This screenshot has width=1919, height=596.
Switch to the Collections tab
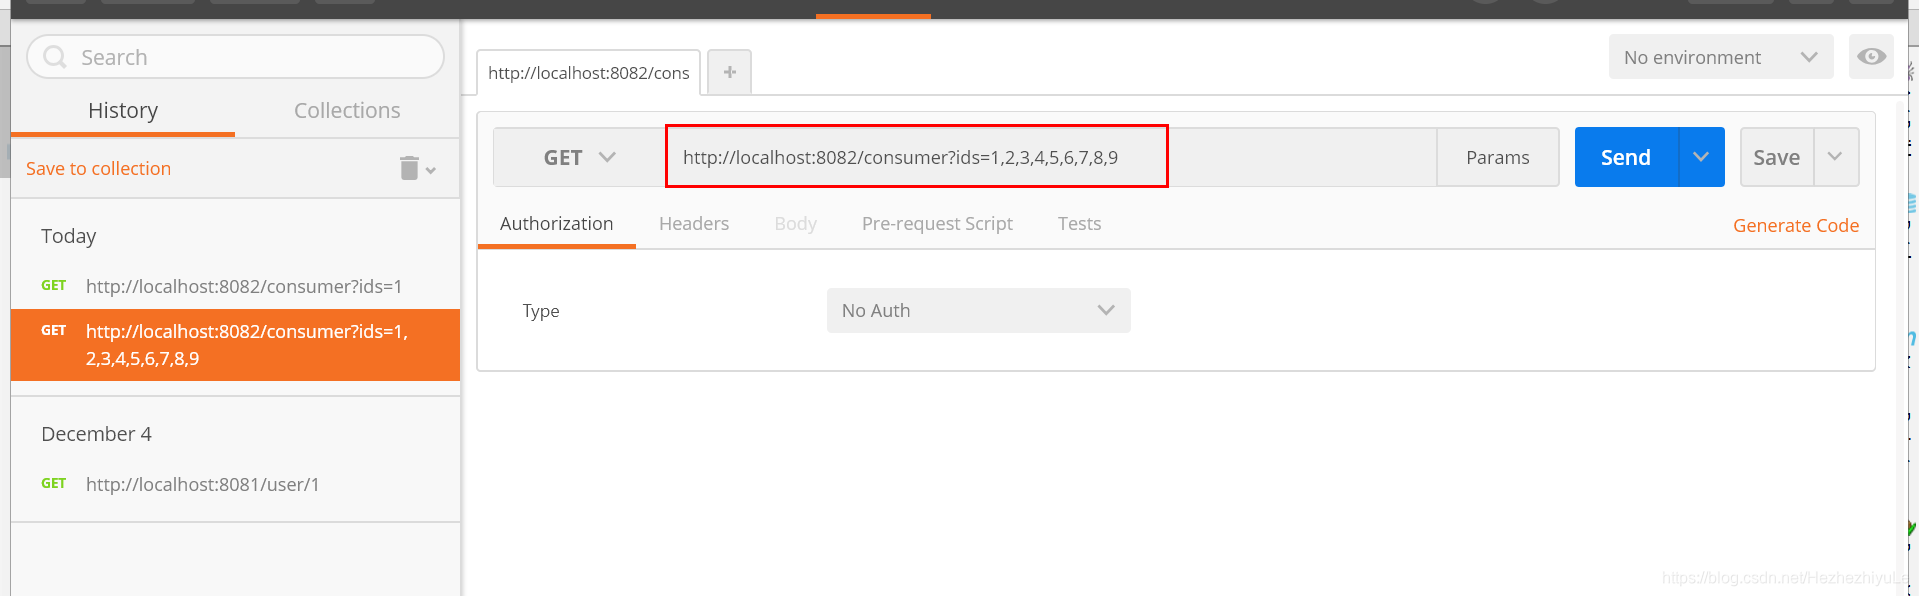tap(347, 110)
